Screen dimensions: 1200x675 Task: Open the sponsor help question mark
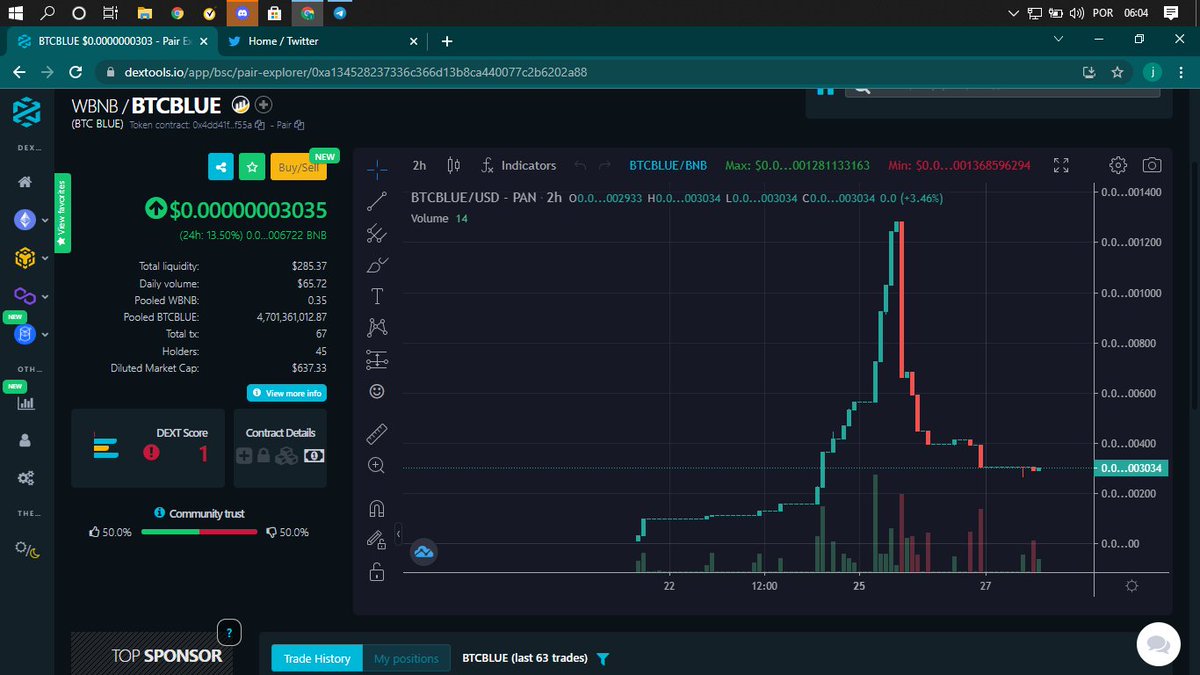click(229, 632)
